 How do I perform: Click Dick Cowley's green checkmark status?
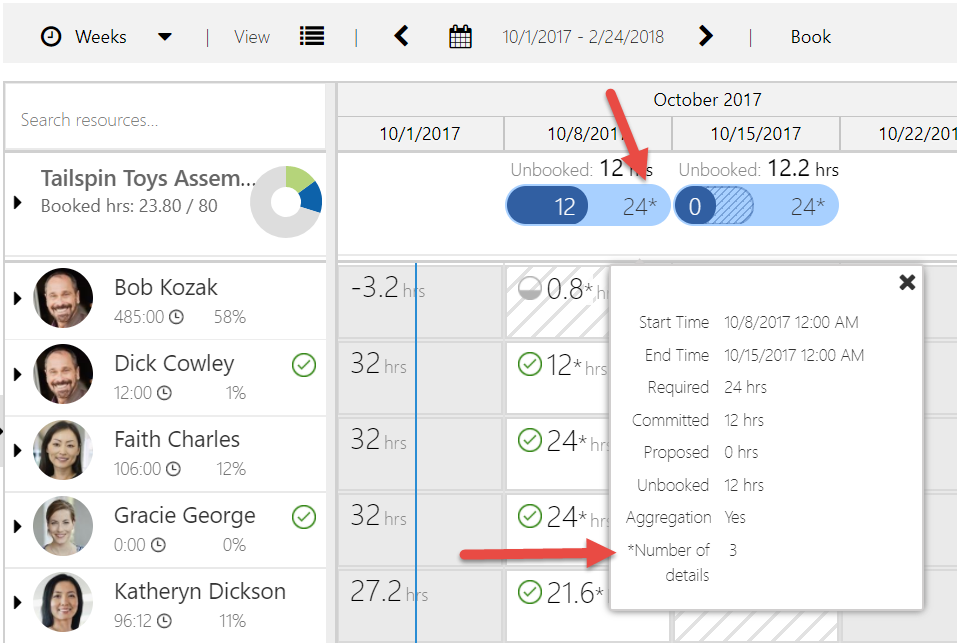point(304,365)
